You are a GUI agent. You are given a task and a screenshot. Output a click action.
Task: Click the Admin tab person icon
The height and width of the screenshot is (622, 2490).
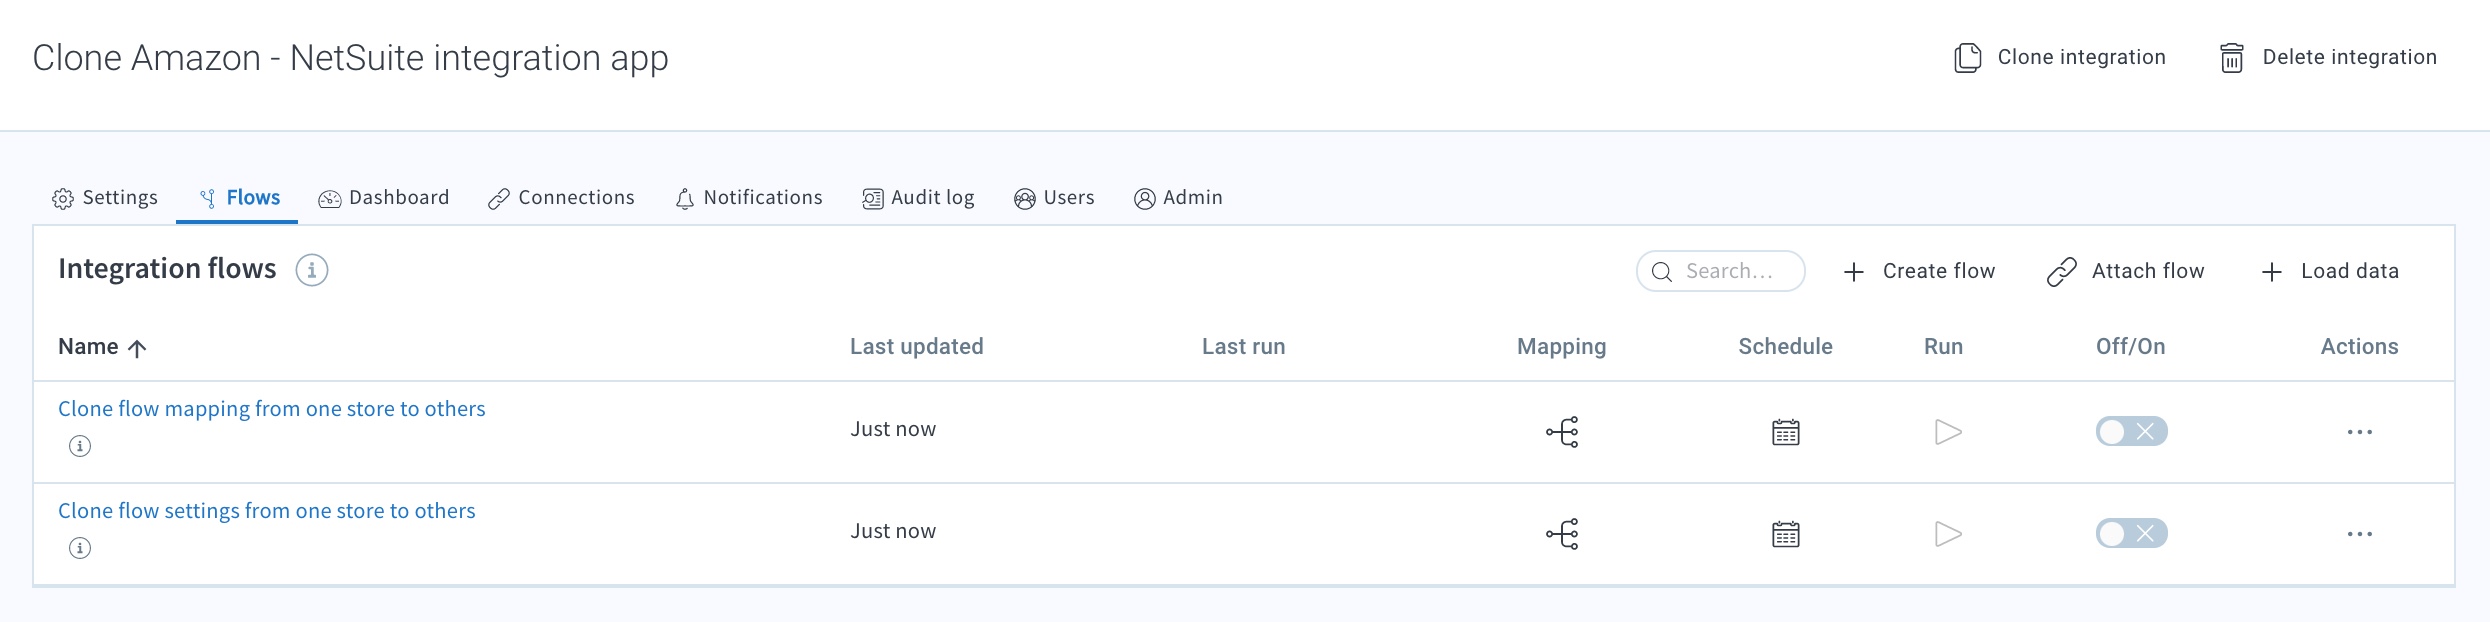1145,199
